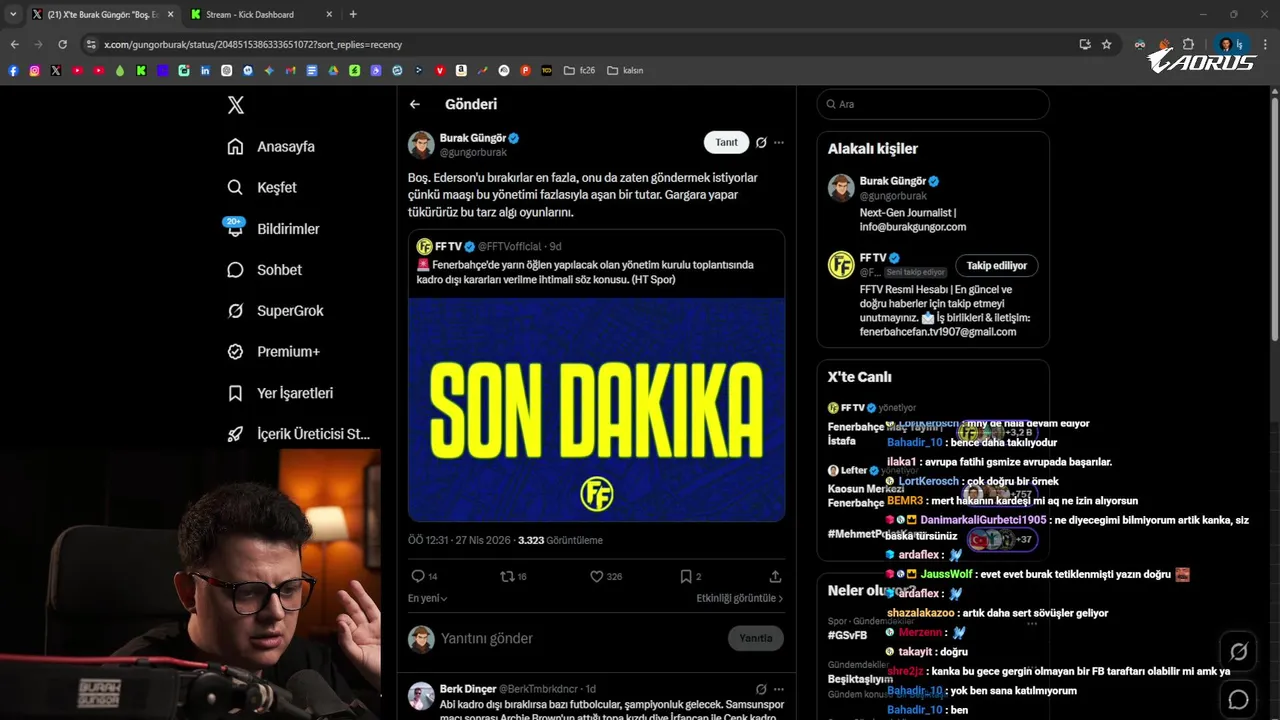The height and width of the screenshot is (720, 1280).
Task: Open the tab search dropdown
Action: tap(13, 15)
